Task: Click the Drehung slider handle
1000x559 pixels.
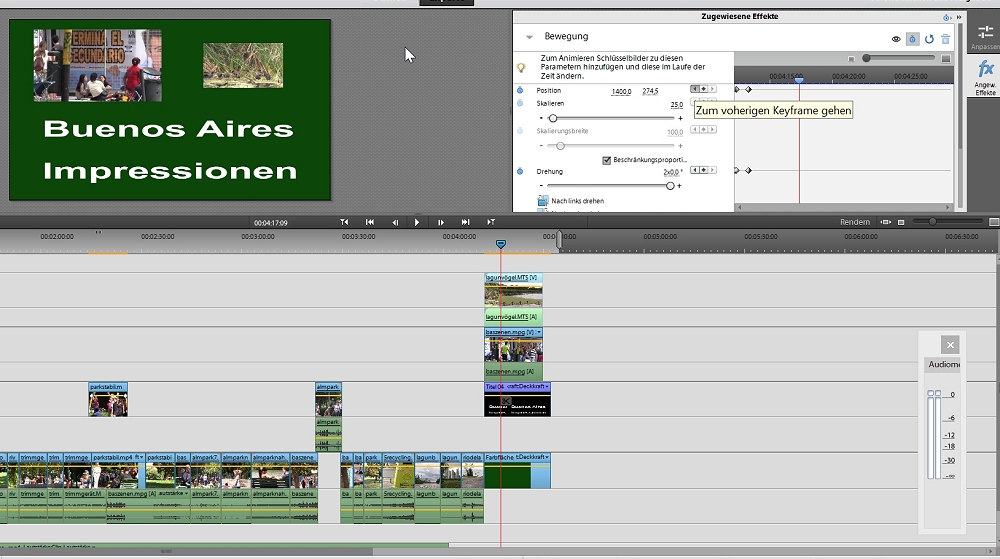Action: pos(670,185)
